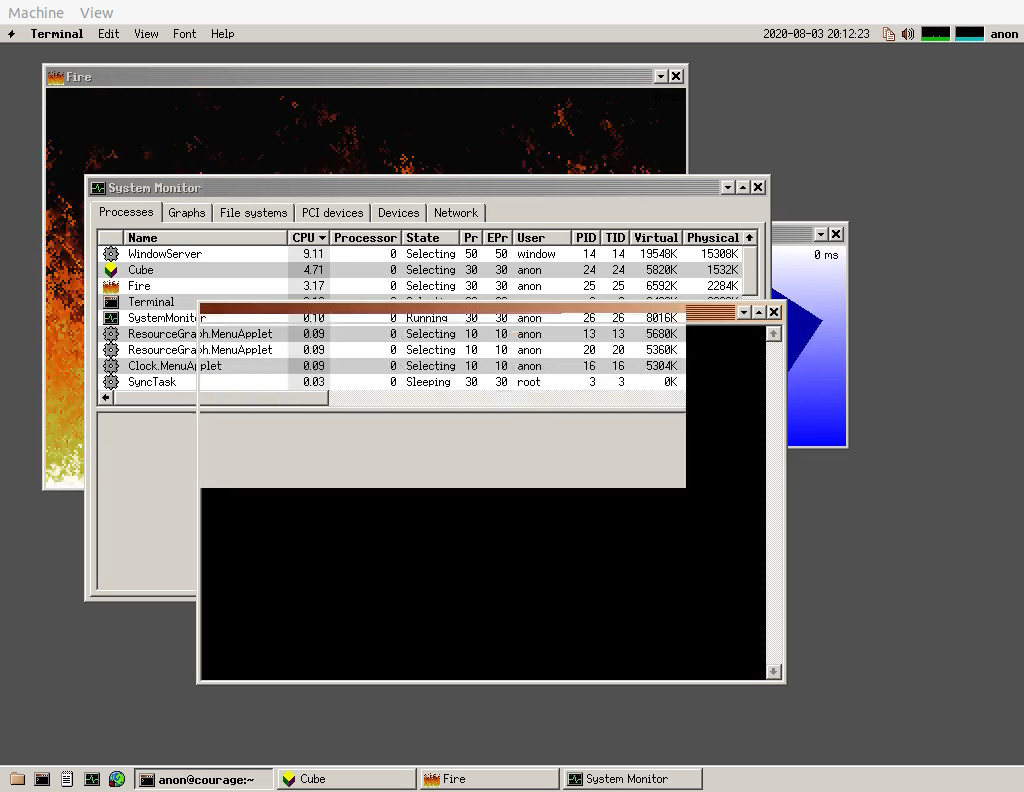Select the WindowServer process row

(x=200, y=253)
